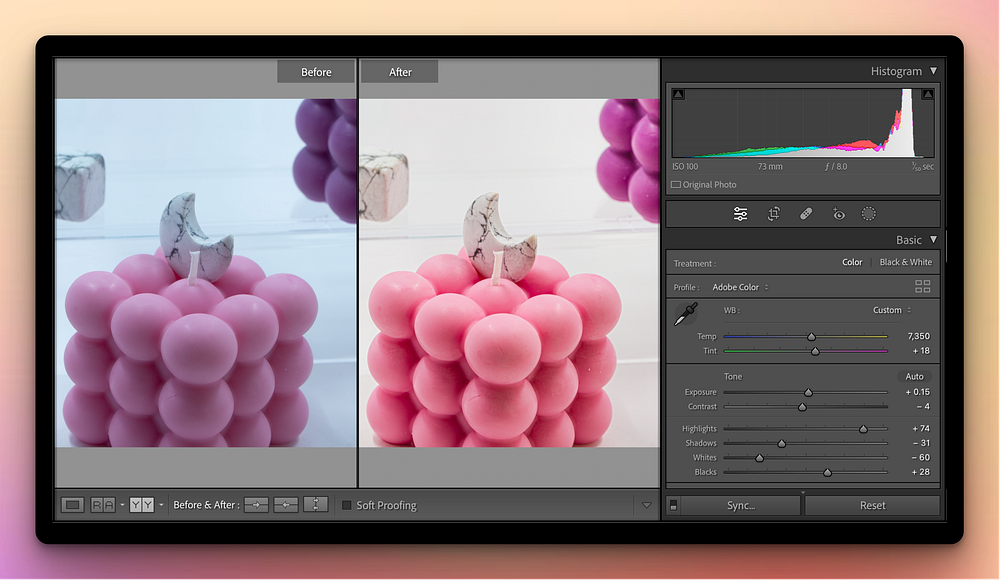Enable the Soft Proofing checkbox
The image size is (1000, 580).
[346, 505]
